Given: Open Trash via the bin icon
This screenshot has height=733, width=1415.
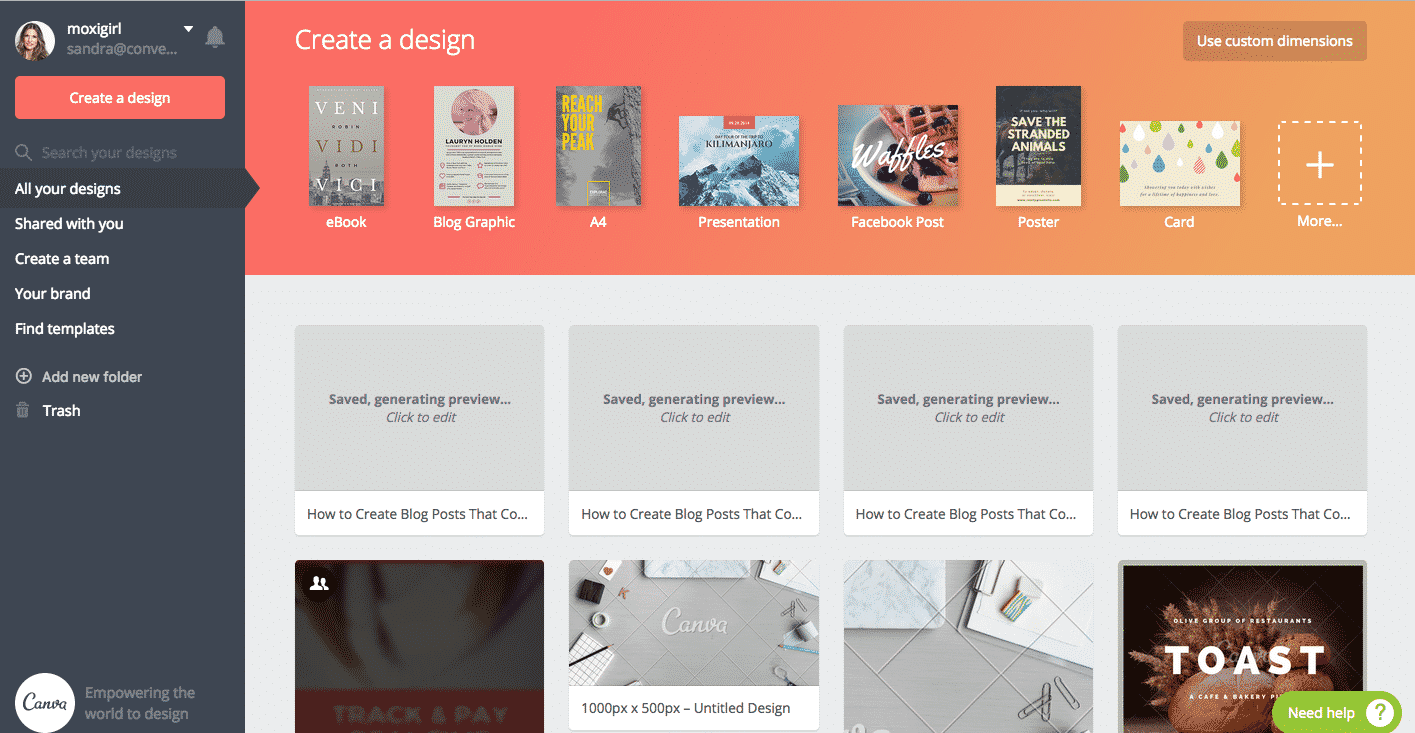Looking at the screenshot, I should pos(23,411).
